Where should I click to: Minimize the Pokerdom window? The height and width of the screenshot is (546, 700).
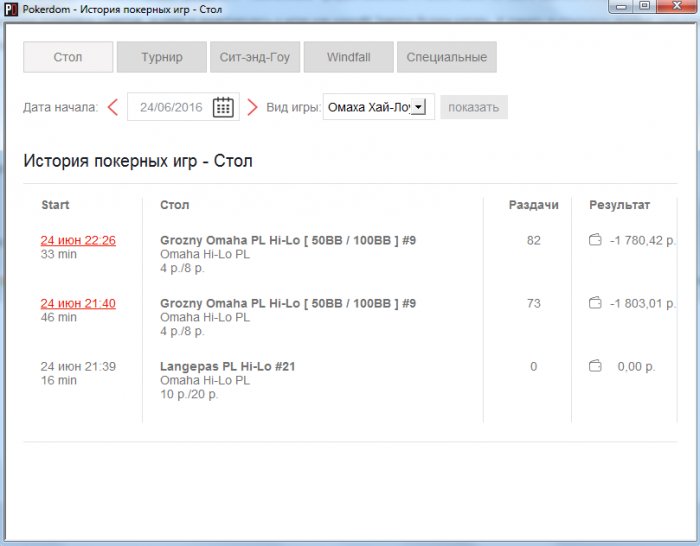coord(621,6)
